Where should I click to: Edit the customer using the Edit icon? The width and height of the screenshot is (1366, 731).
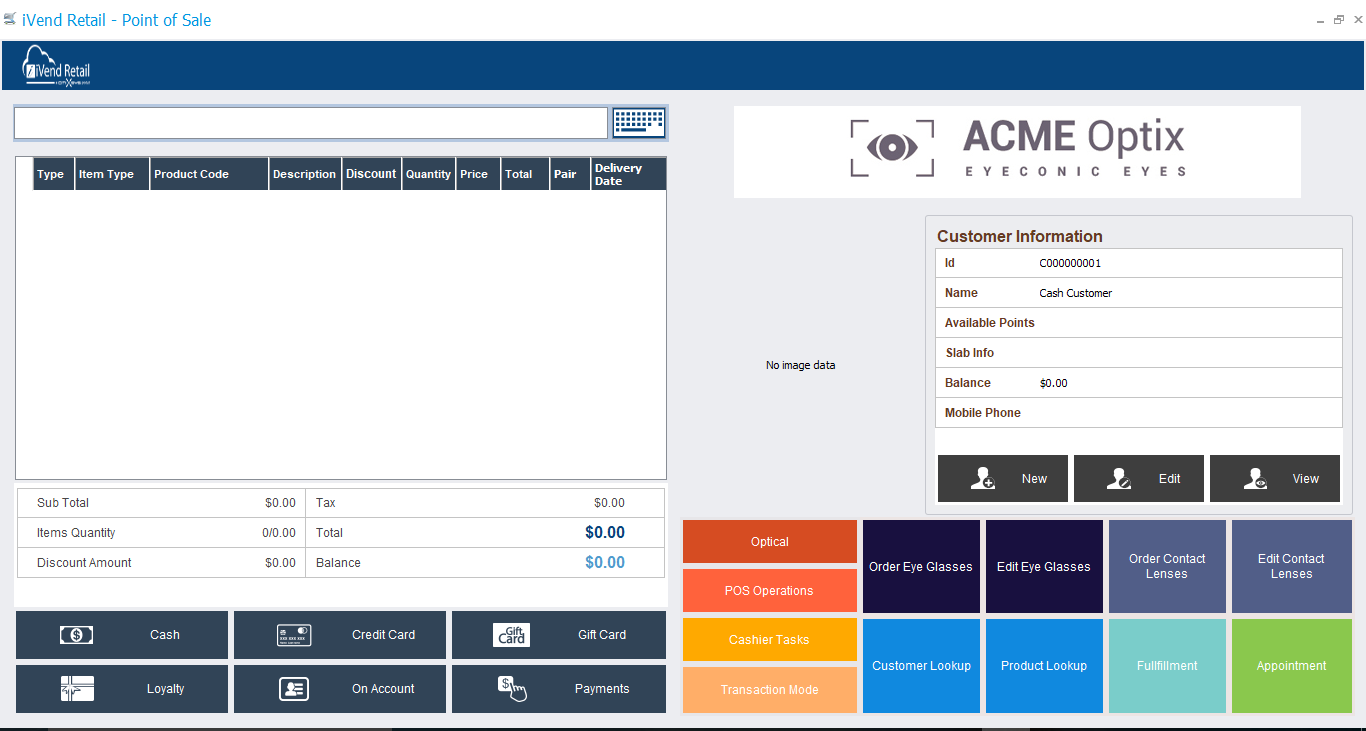[1119, 479]
